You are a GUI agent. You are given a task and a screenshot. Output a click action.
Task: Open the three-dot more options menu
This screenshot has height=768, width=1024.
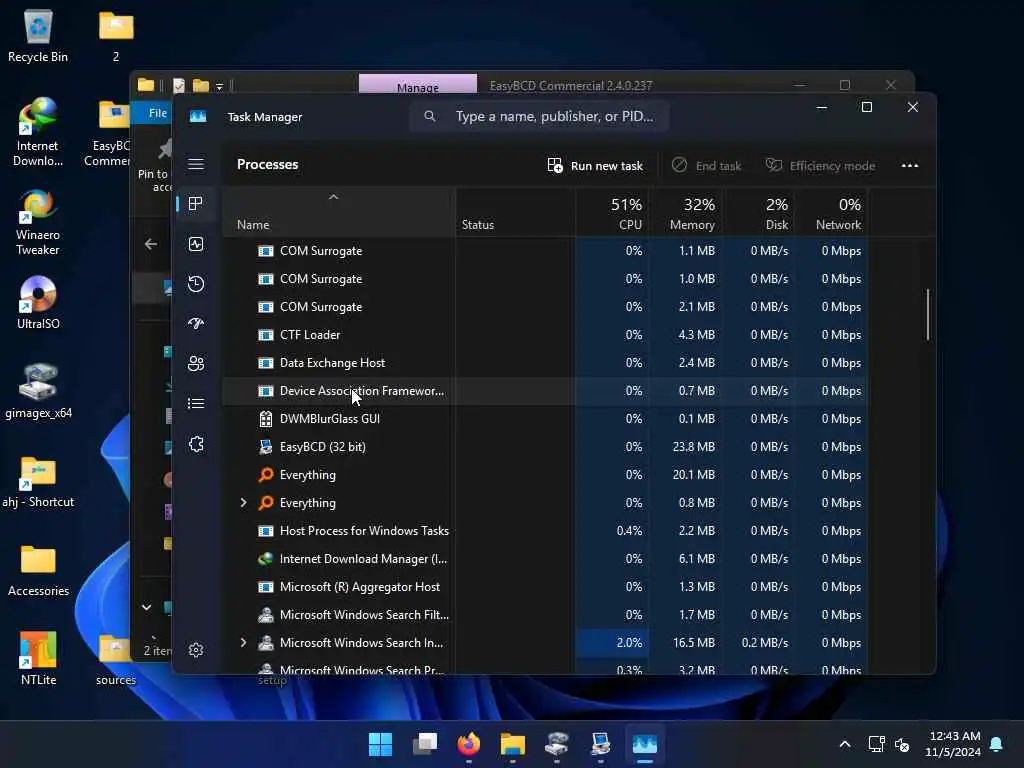pyautogui.click(x=910, y=165)
